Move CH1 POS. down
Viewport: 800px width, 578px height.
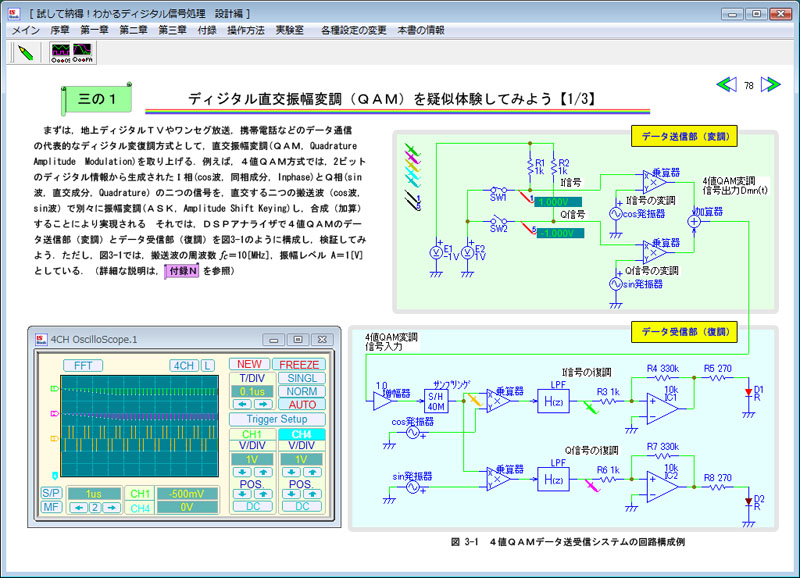(242, 494)
